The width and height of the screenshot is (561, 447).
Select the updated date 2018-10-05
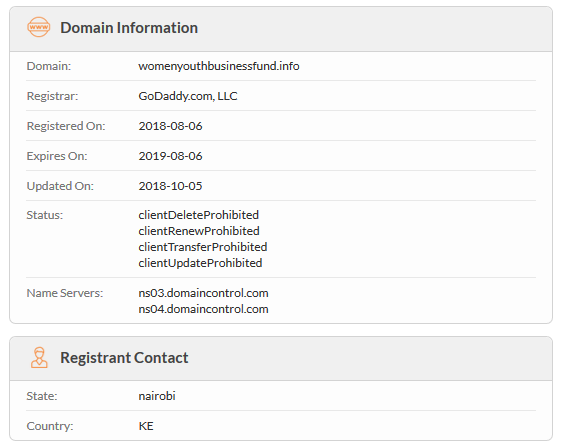[170, 186]
